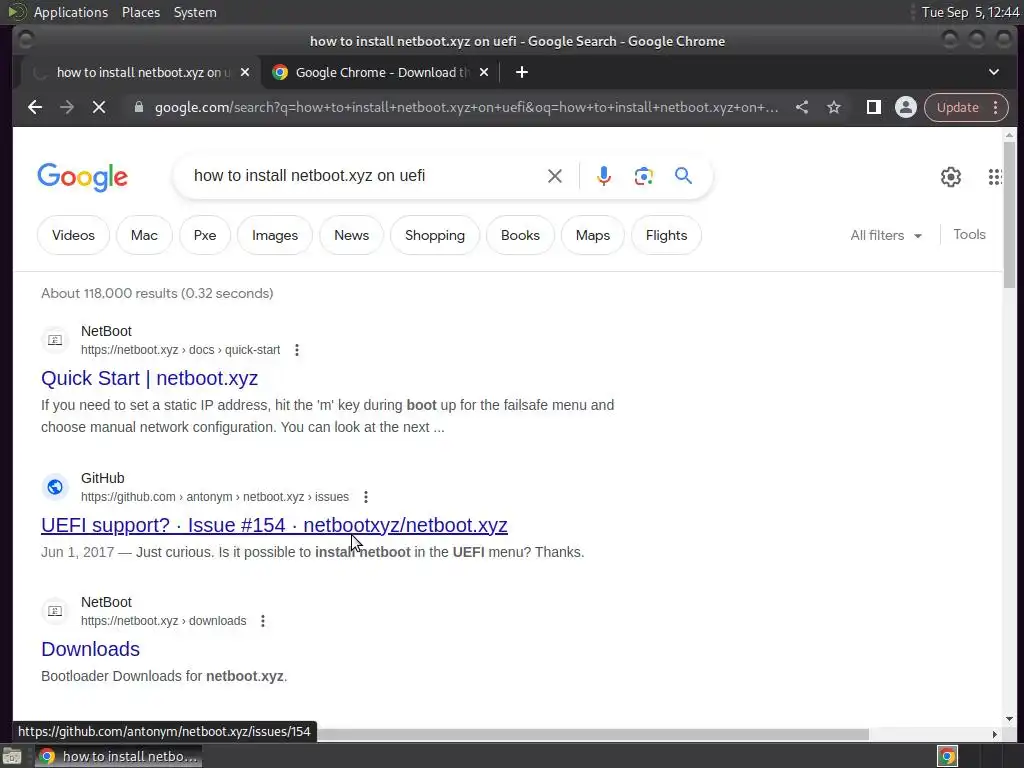Stop loading the current page
Viewport: 1024px width, 768px height.
point(99,107)
